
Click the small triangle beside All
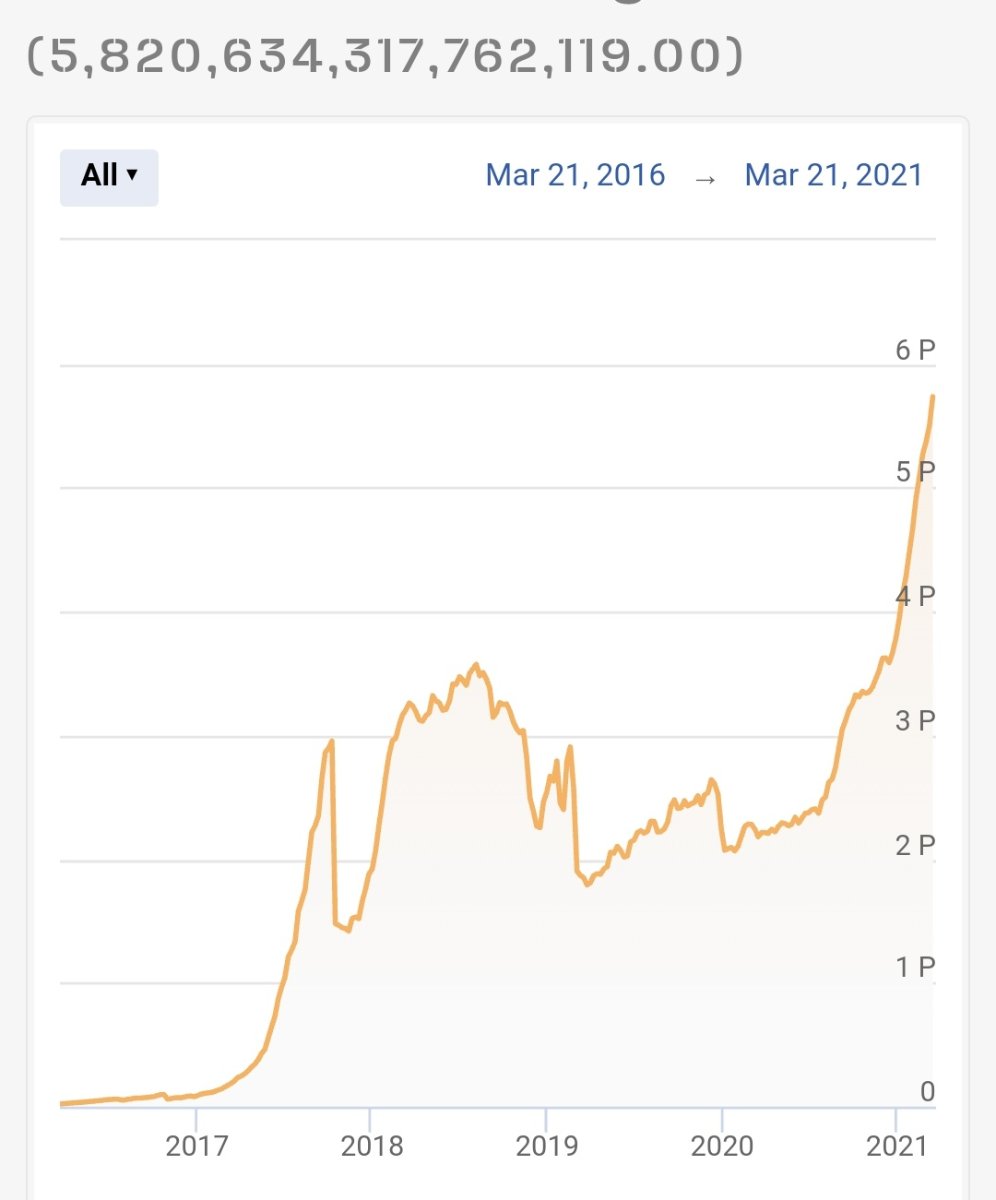(x=132, y=176)
